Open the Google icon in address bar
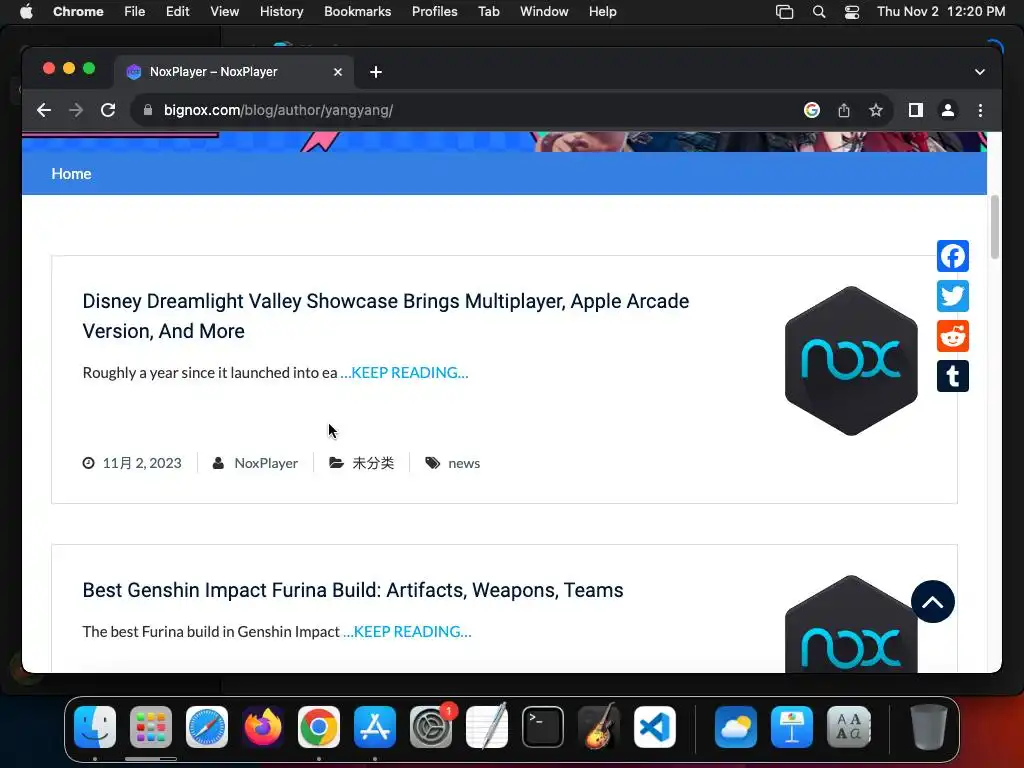This screenshot has width=1024, height=768. point(812,110)
